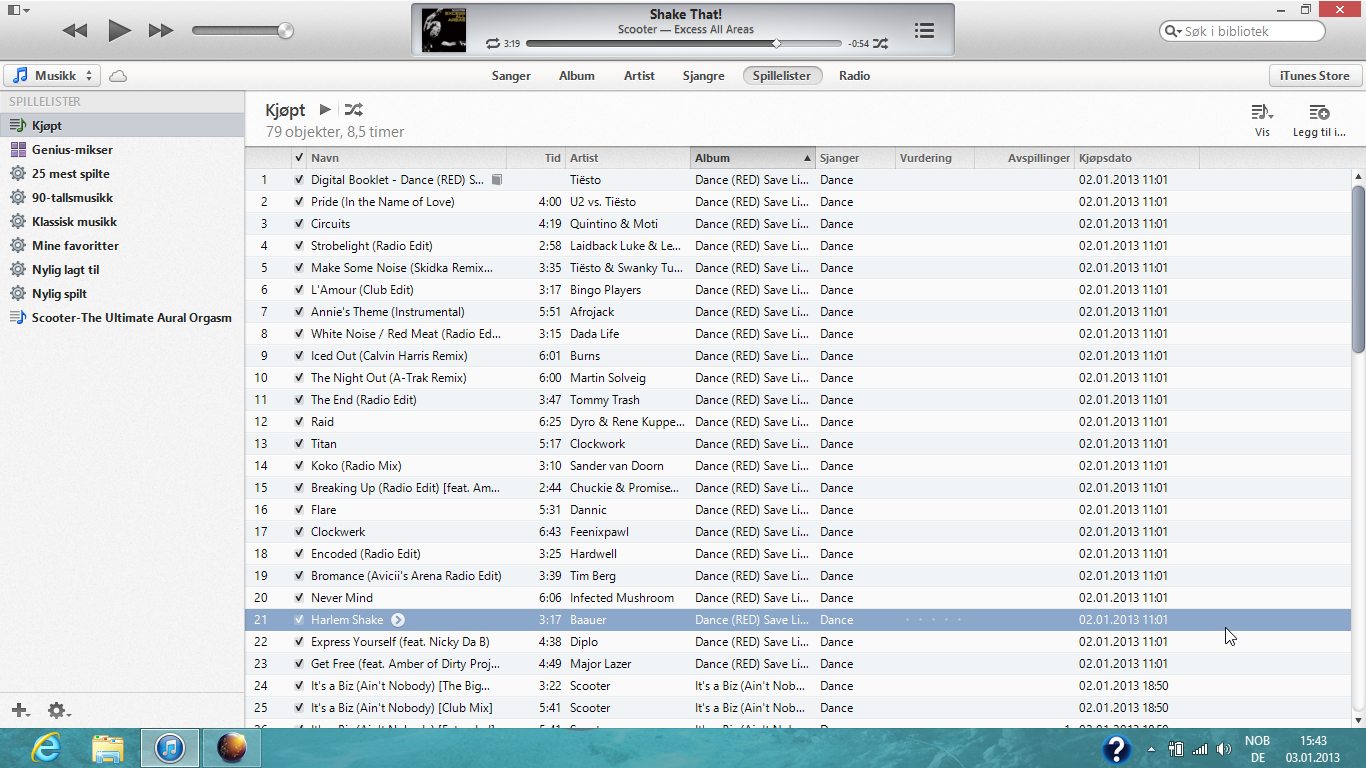Screen dimensions: 1366x768
Task: Switch to the Artist tab
Action: [x=639, y=76]
